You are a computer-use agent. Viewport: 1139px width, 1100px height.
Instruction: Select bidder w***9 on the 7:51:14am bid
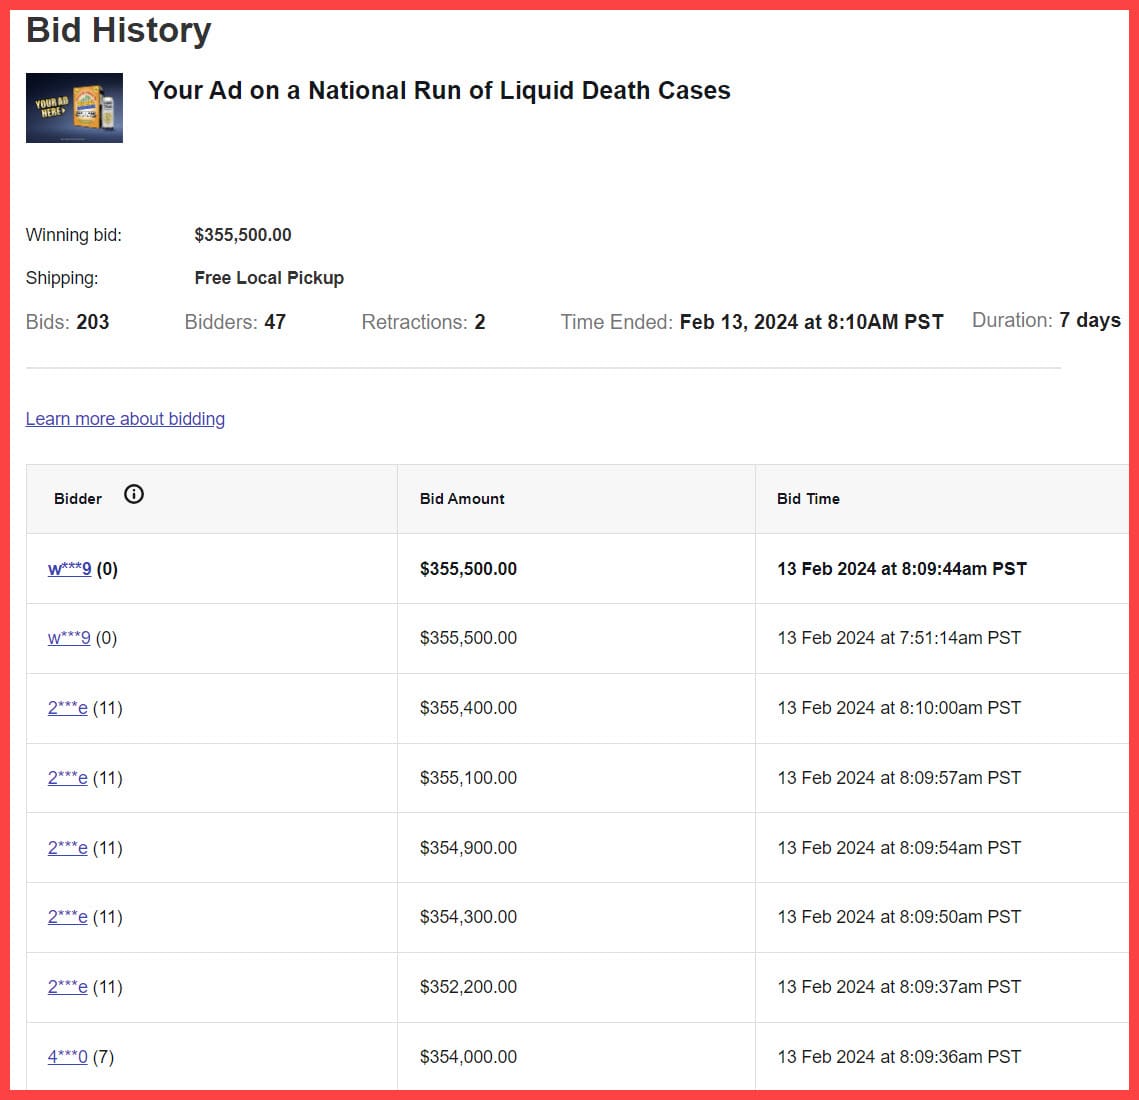(69, 638)
